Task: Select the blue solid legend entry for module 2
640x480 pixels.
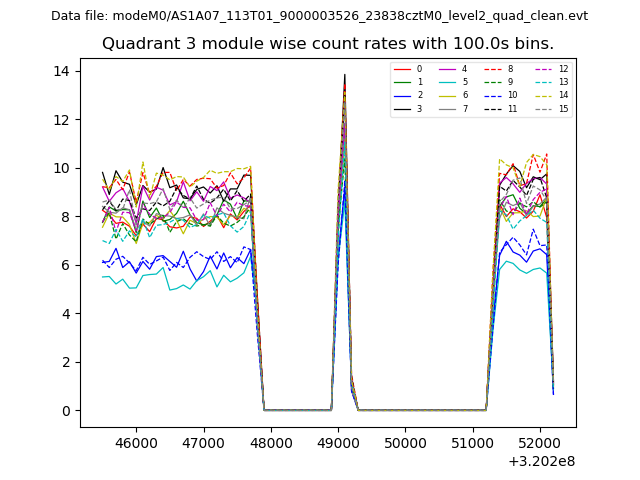Action: pos(402,95)
